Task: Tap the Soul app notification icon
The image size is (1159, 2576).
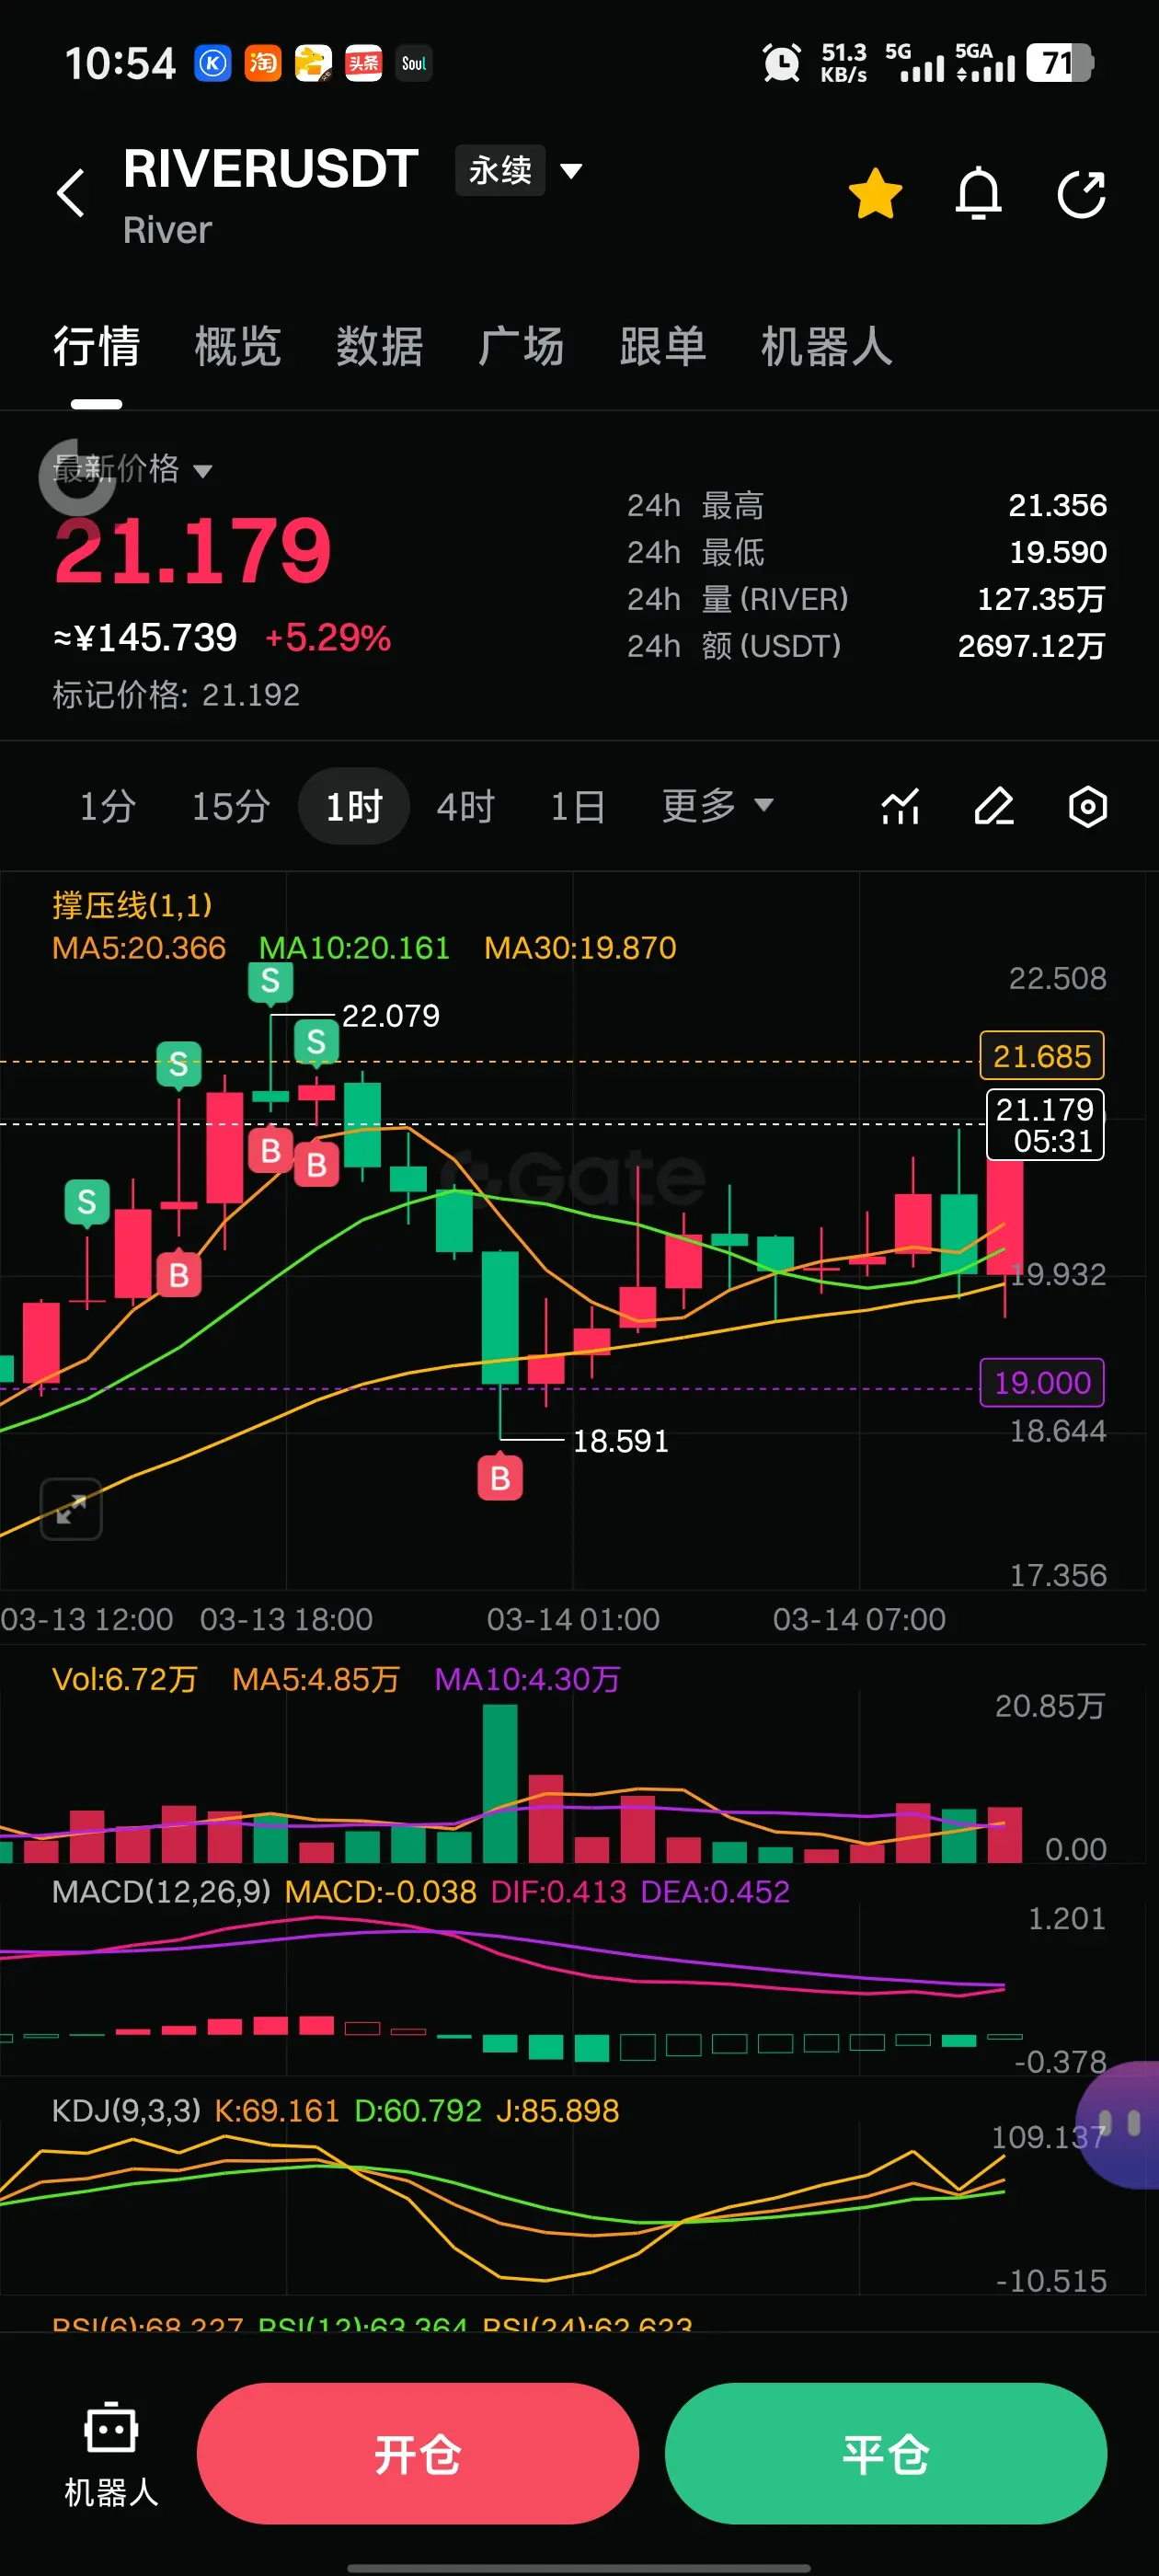Action: [x=414, y=63]
